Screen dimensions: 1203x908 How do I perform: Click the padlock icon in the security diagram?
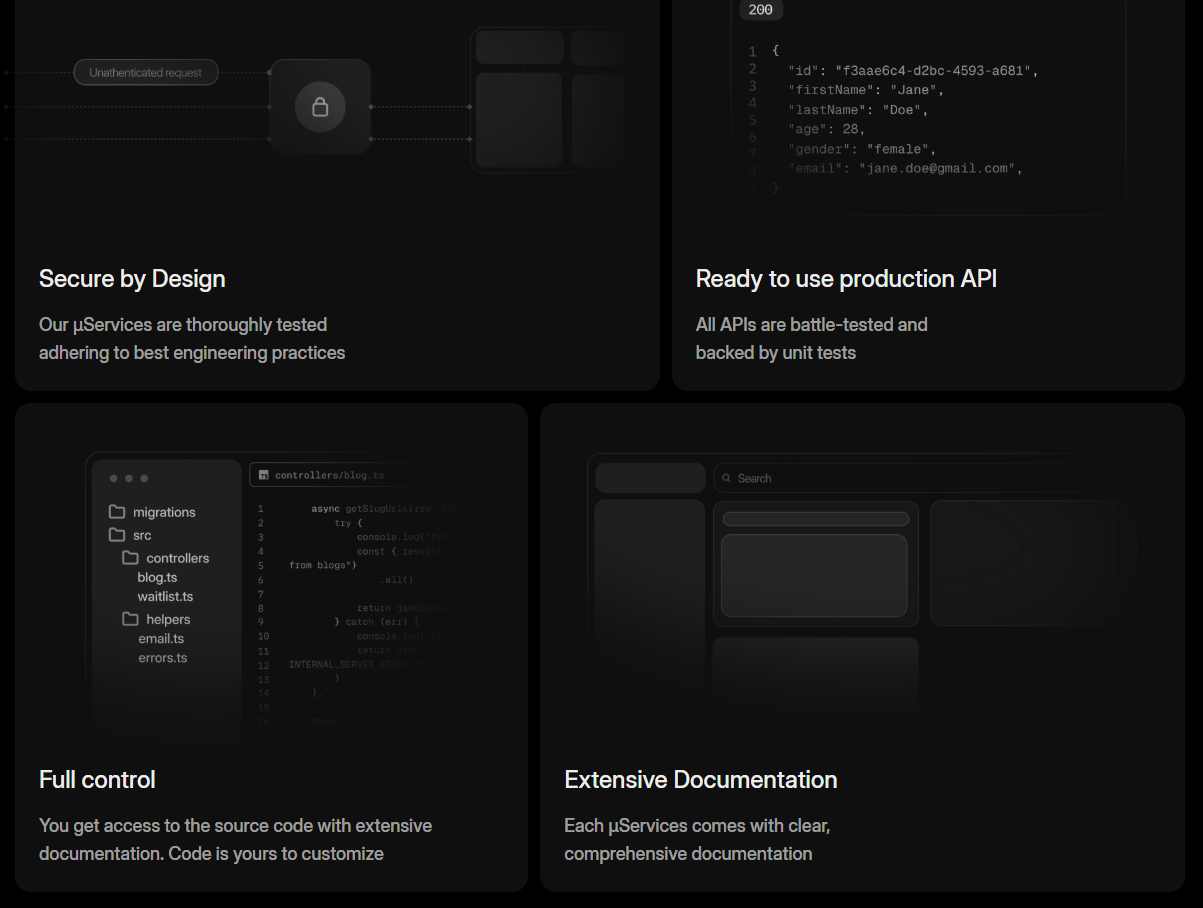(320, 106)
